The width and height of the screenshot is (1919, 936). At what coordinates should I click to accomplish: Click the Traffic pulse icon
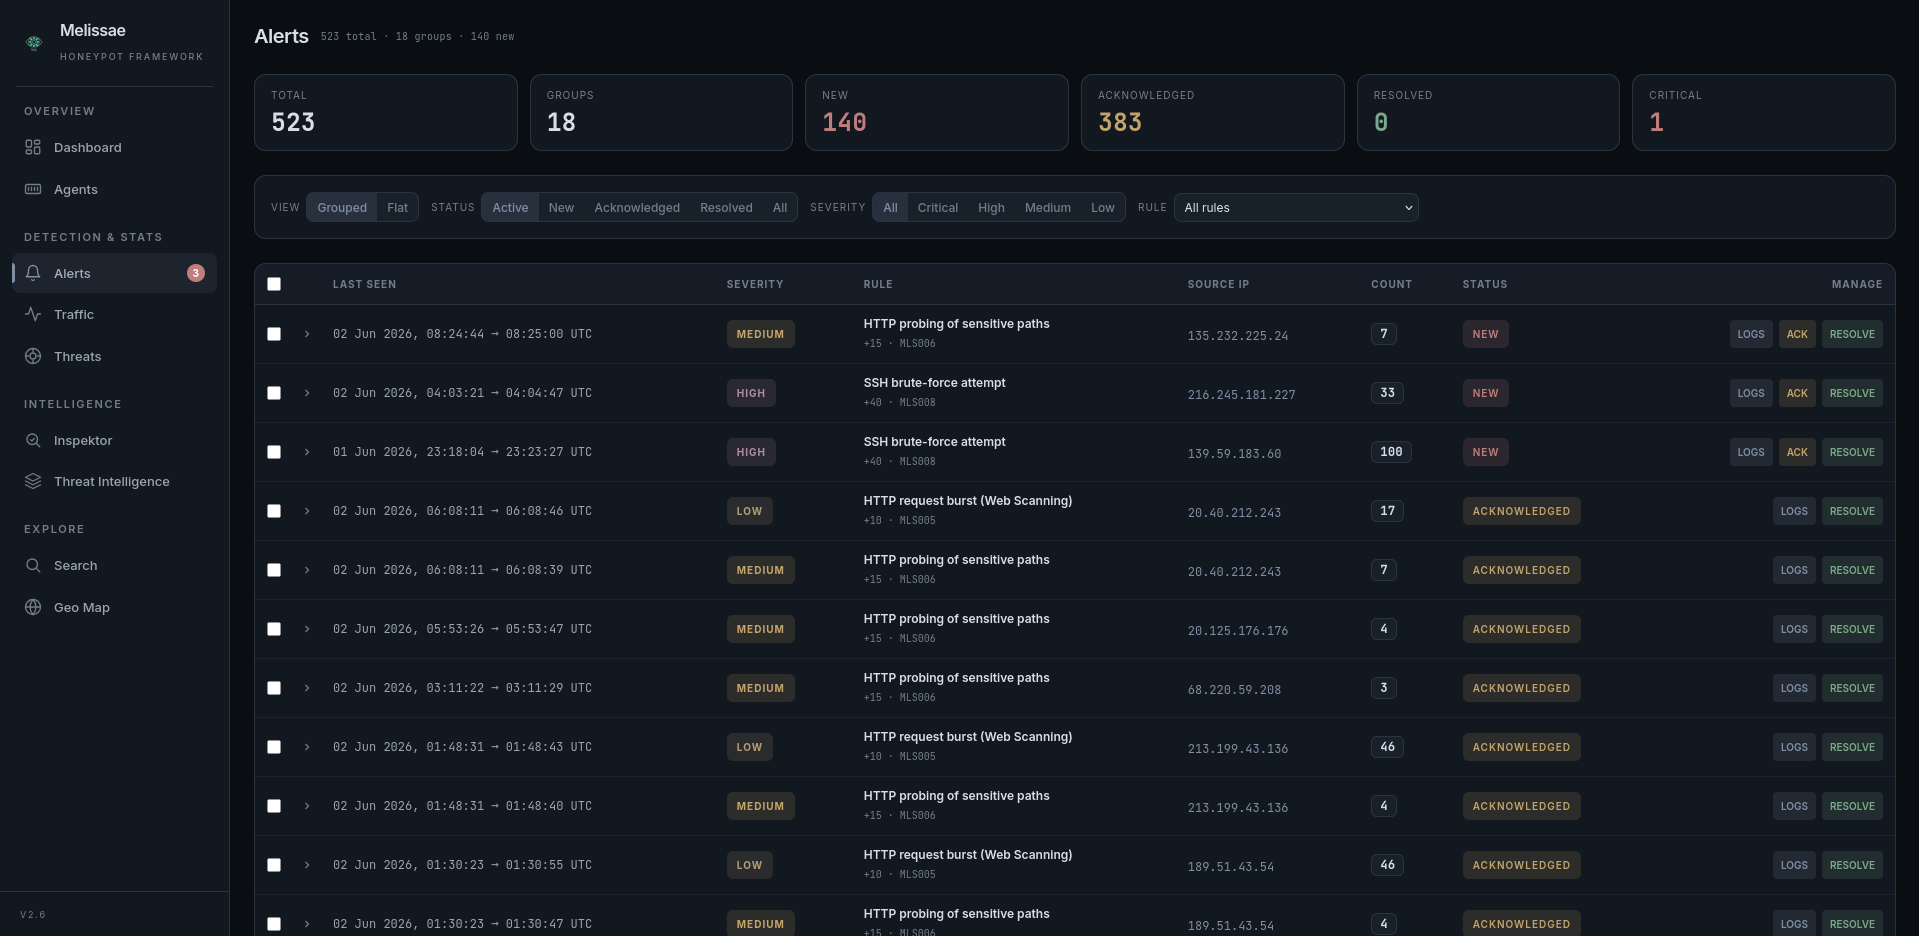(33, 314)
